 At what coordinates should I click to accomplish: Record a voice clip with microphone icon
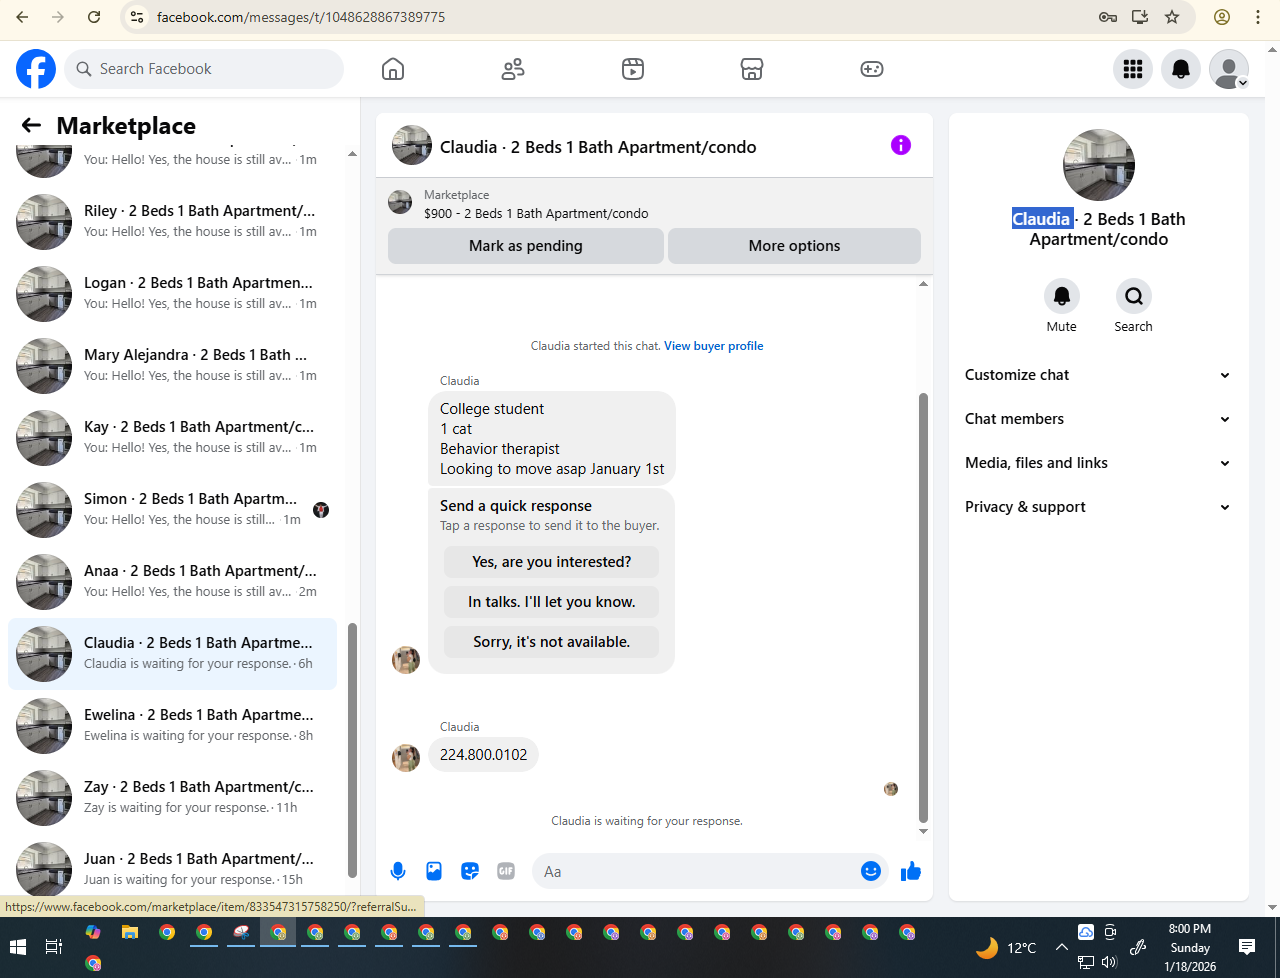tap(398, 871)
